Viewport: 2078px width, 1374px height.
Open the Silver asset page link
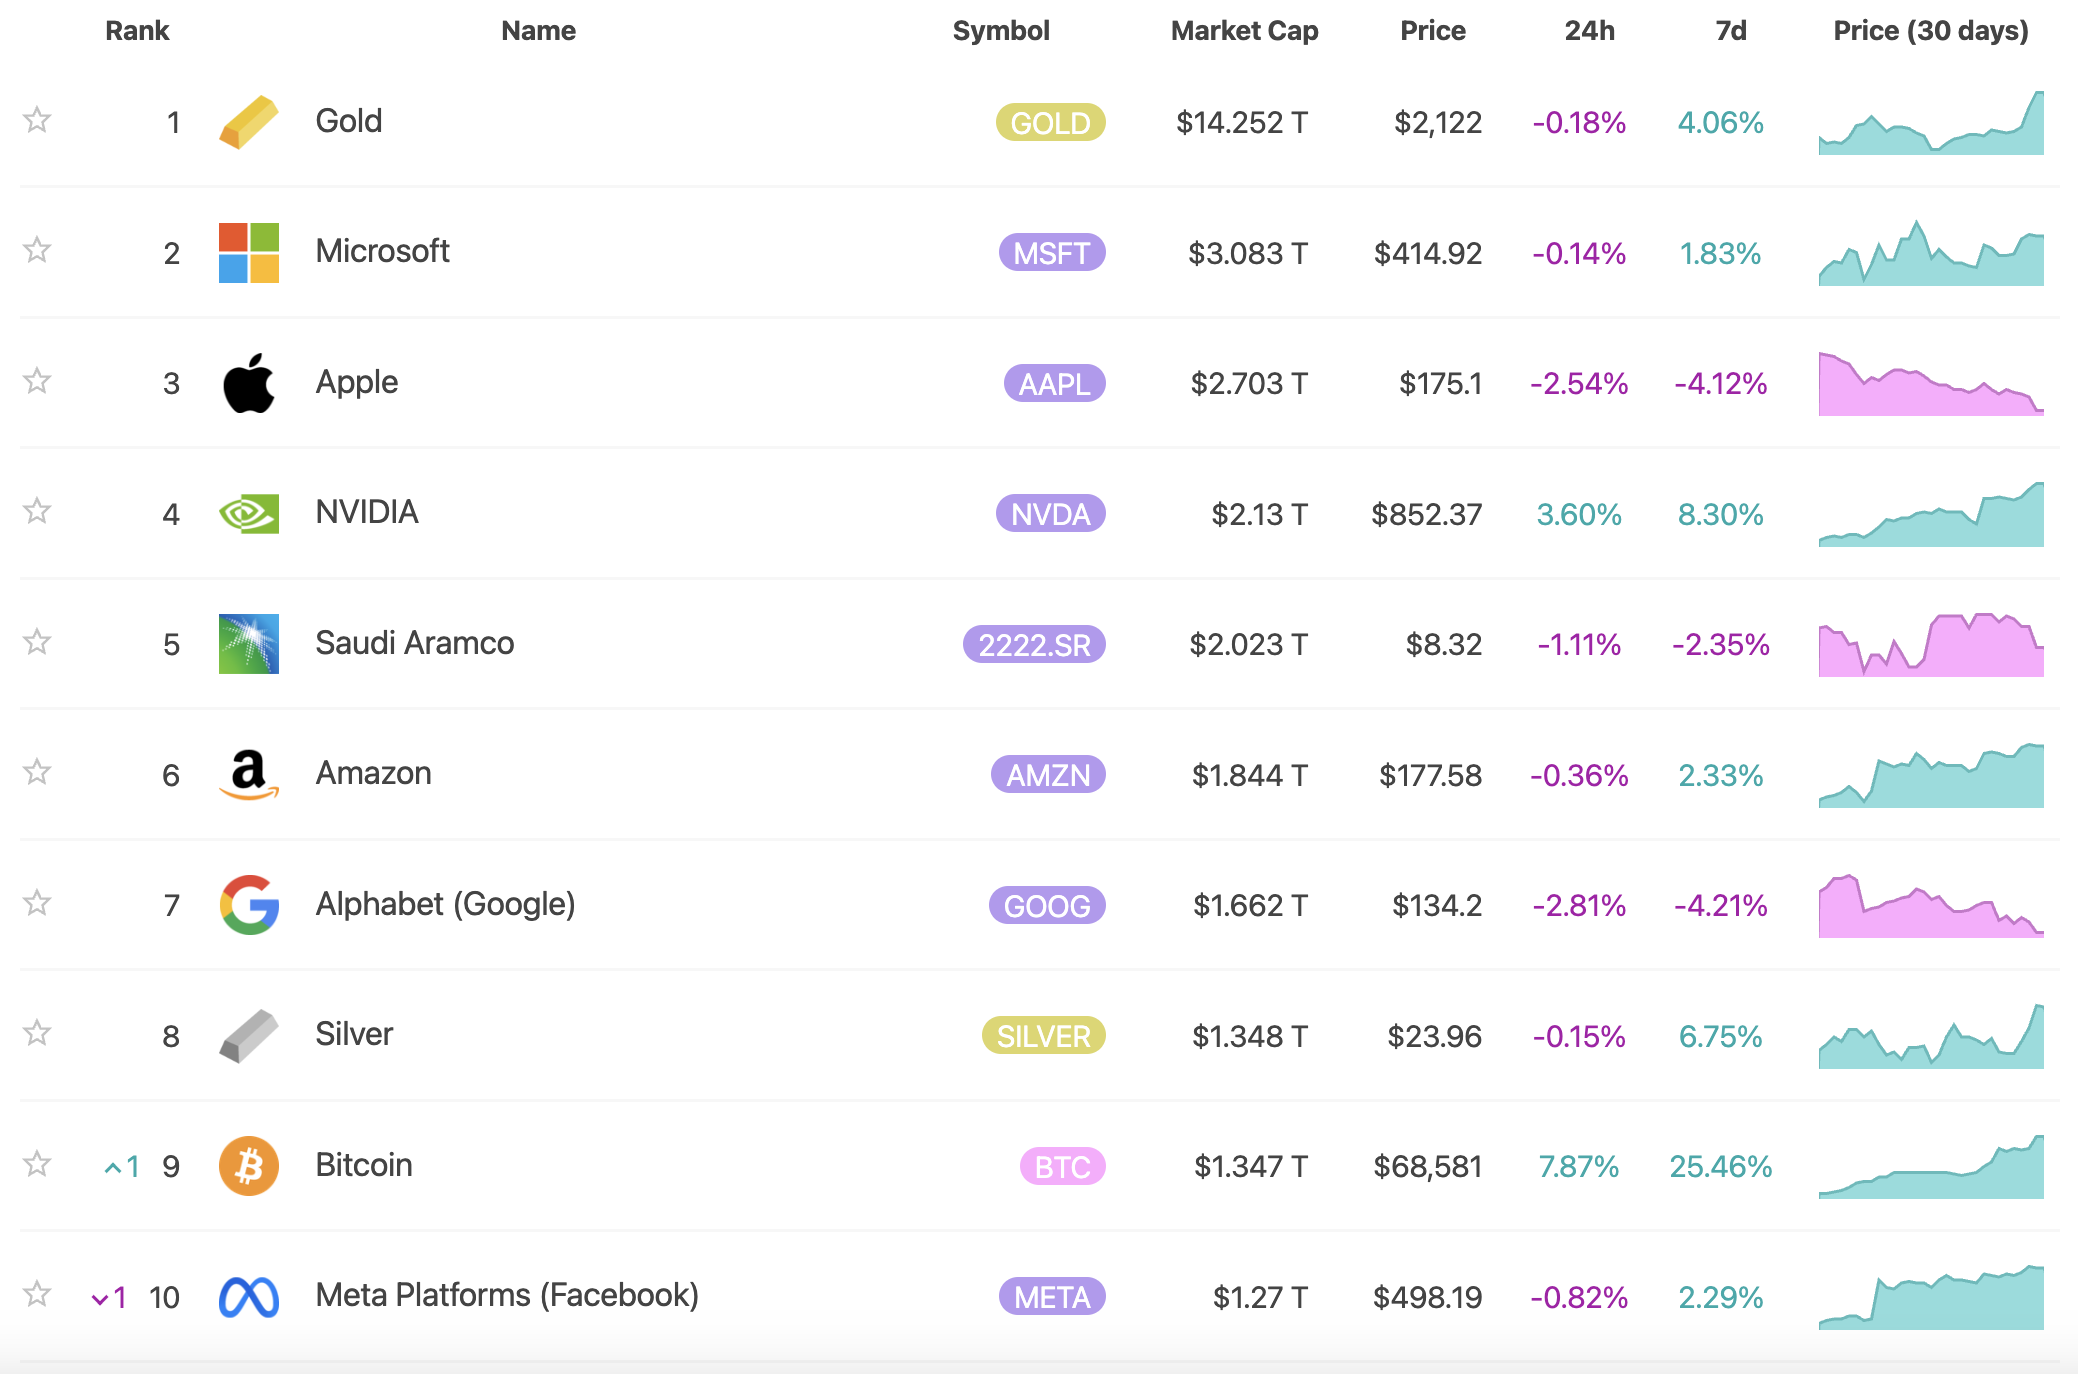pyautogui.click(x=354, y=1034)
